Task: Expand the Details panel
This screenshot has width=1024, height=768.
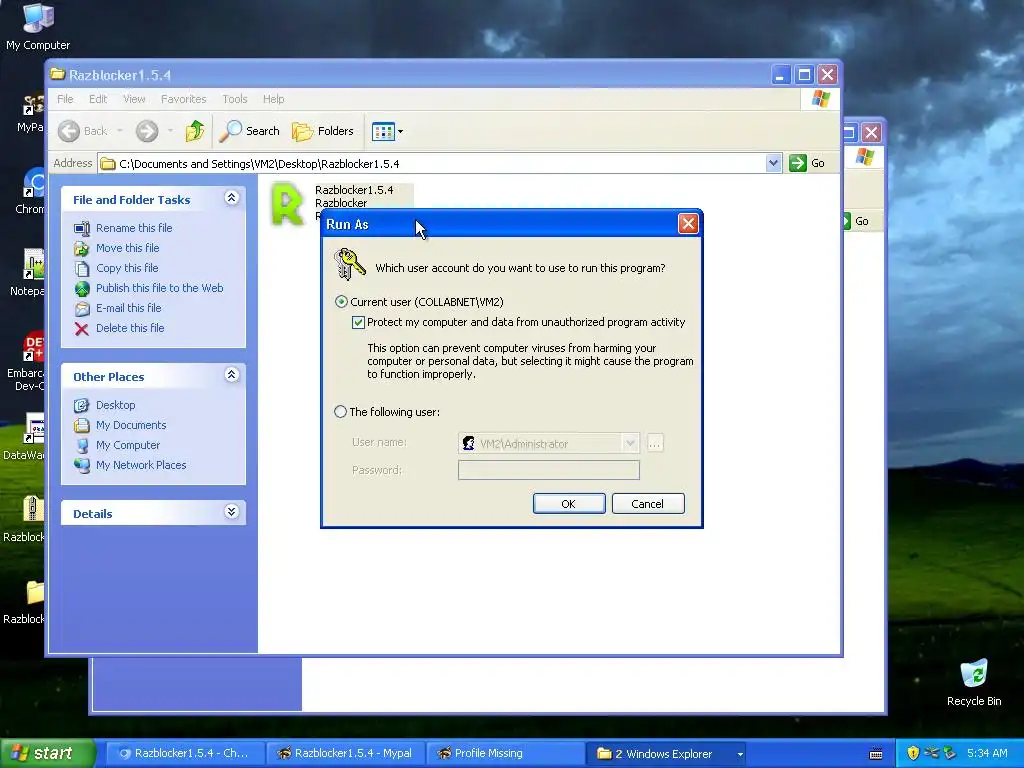Action: tap(231, 512)
